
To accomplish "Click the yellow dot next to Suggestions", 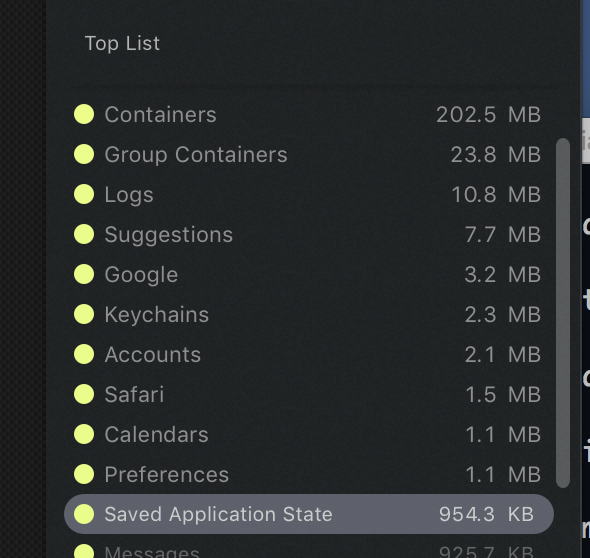I will point(84,234).
